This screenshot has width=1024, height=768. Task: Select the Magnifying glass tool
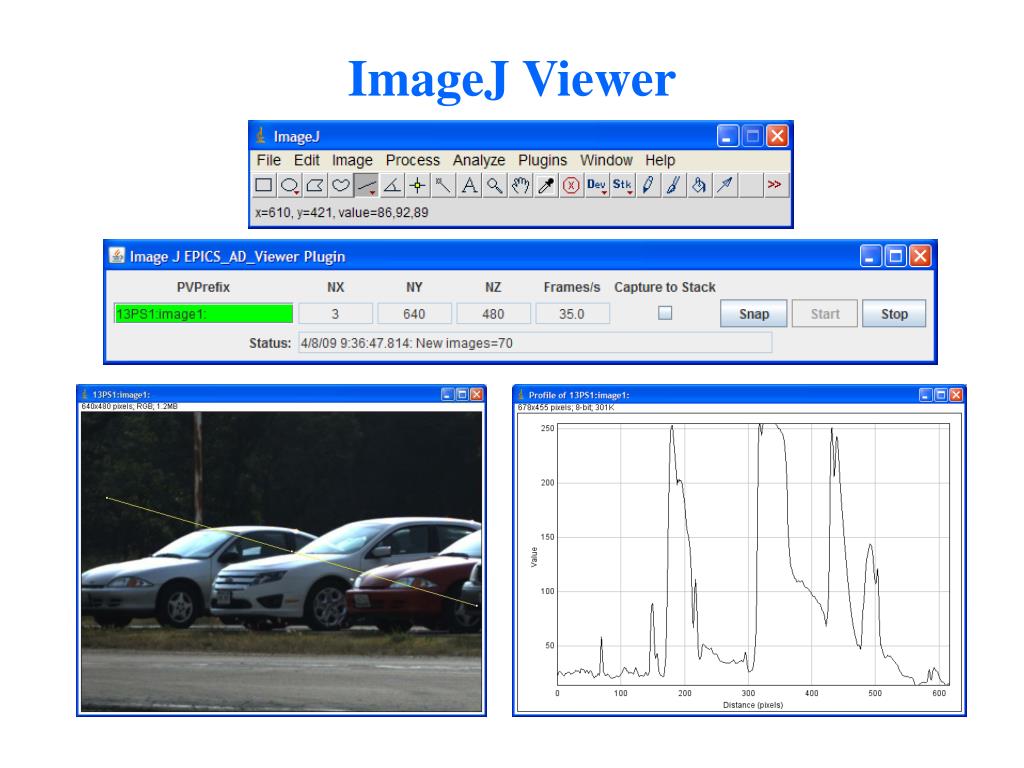coord(494,185)
